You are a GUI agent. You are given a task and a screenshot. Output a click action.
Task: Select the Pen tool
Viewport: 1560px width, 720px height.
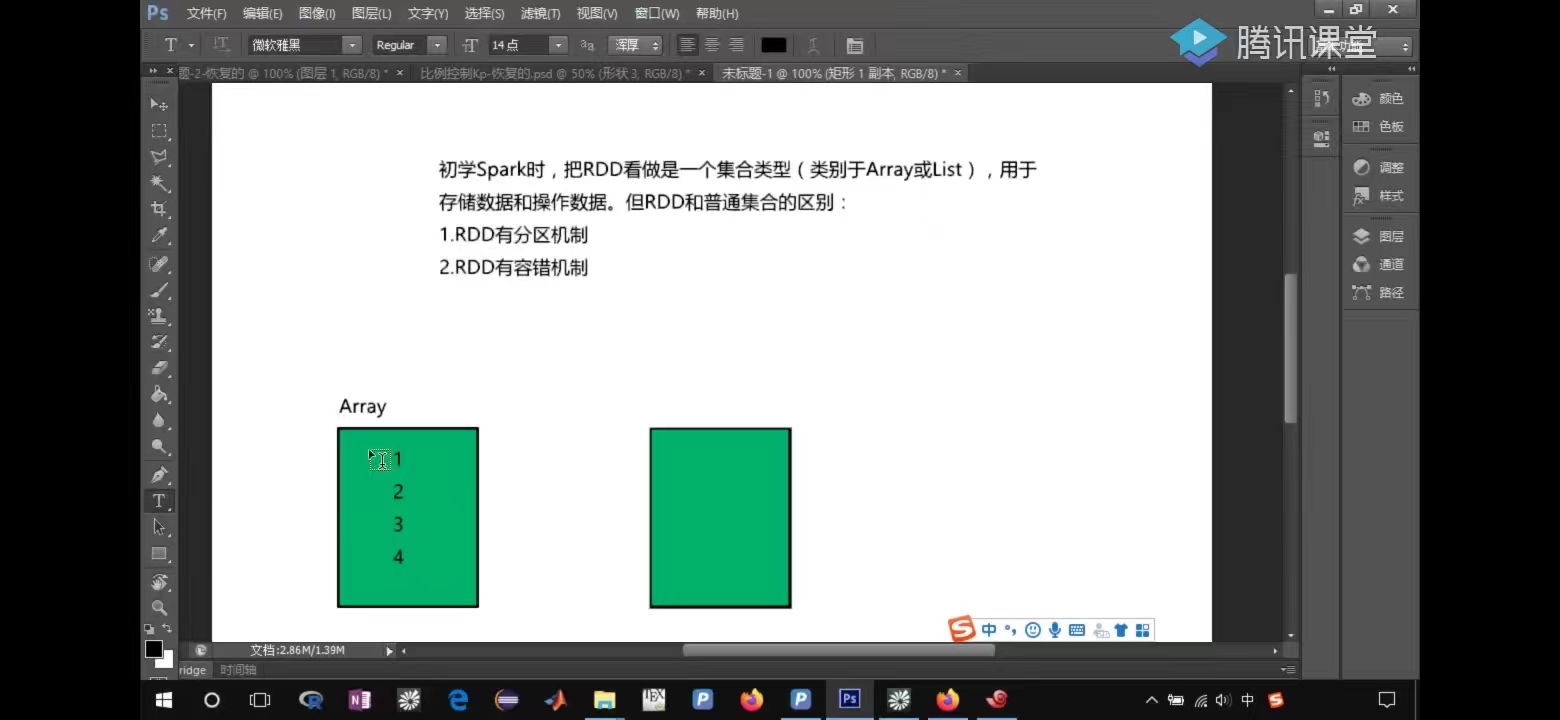(159, 474)
